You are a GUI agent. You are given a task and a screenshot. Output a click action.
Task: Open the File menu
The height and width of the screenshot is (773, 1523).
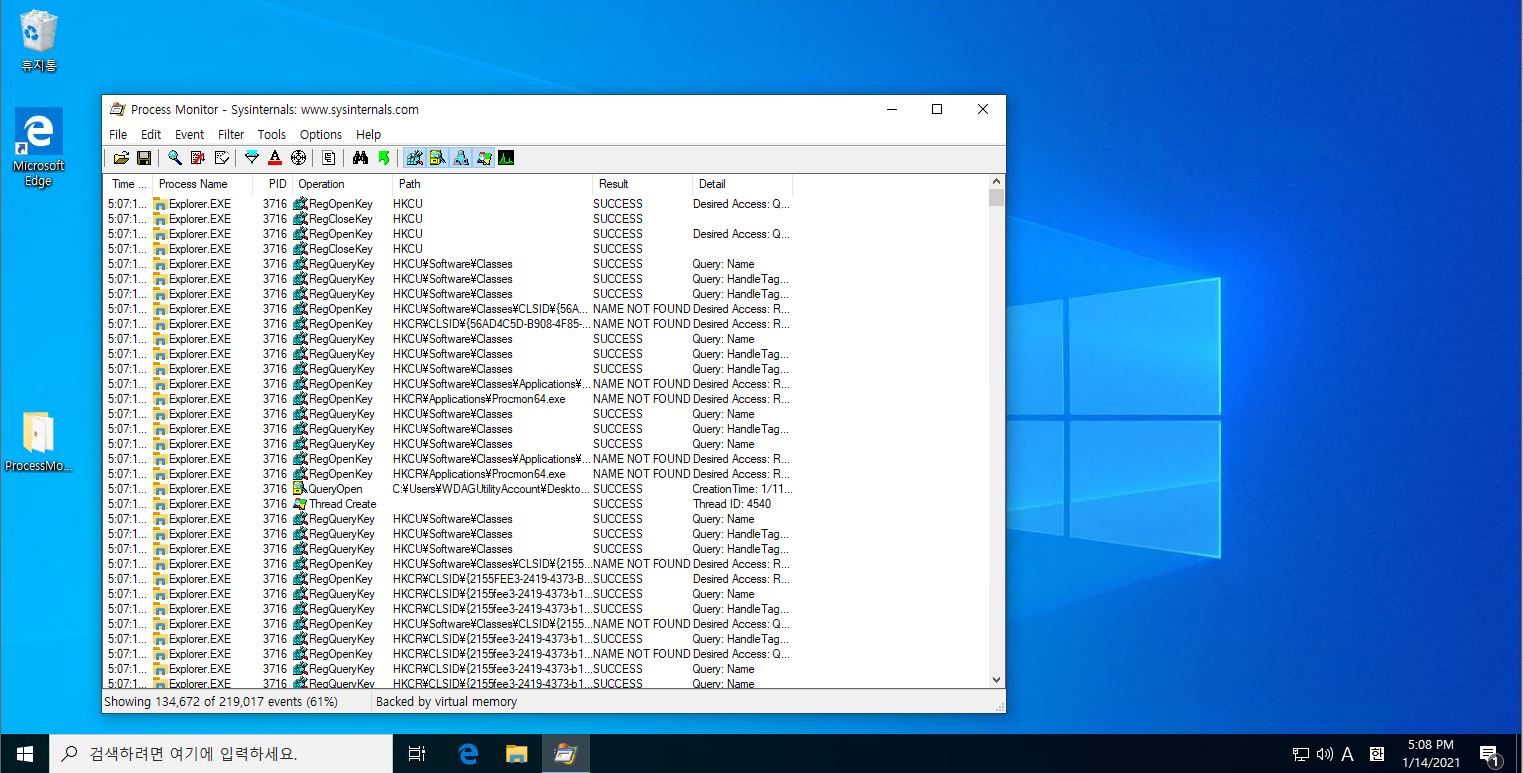pos(118,134)
